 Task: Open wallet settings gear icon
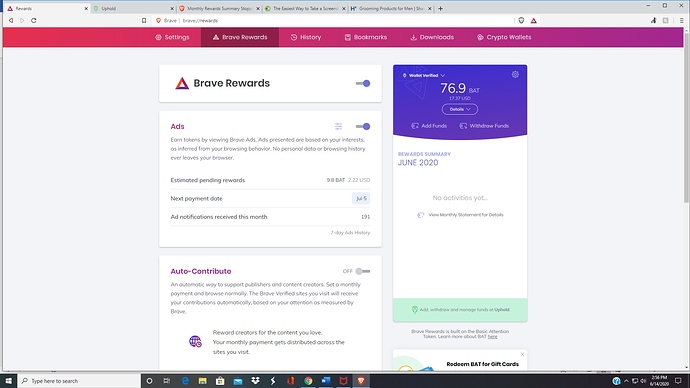point(515,74)
